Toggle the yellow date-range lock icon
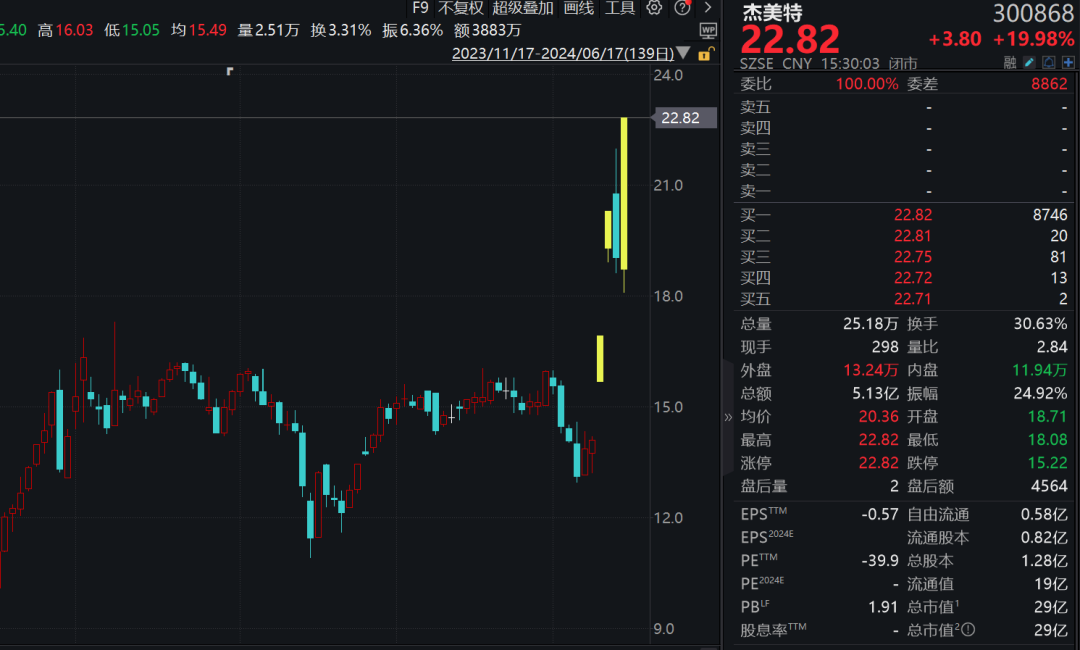 [x=705, y=54]
